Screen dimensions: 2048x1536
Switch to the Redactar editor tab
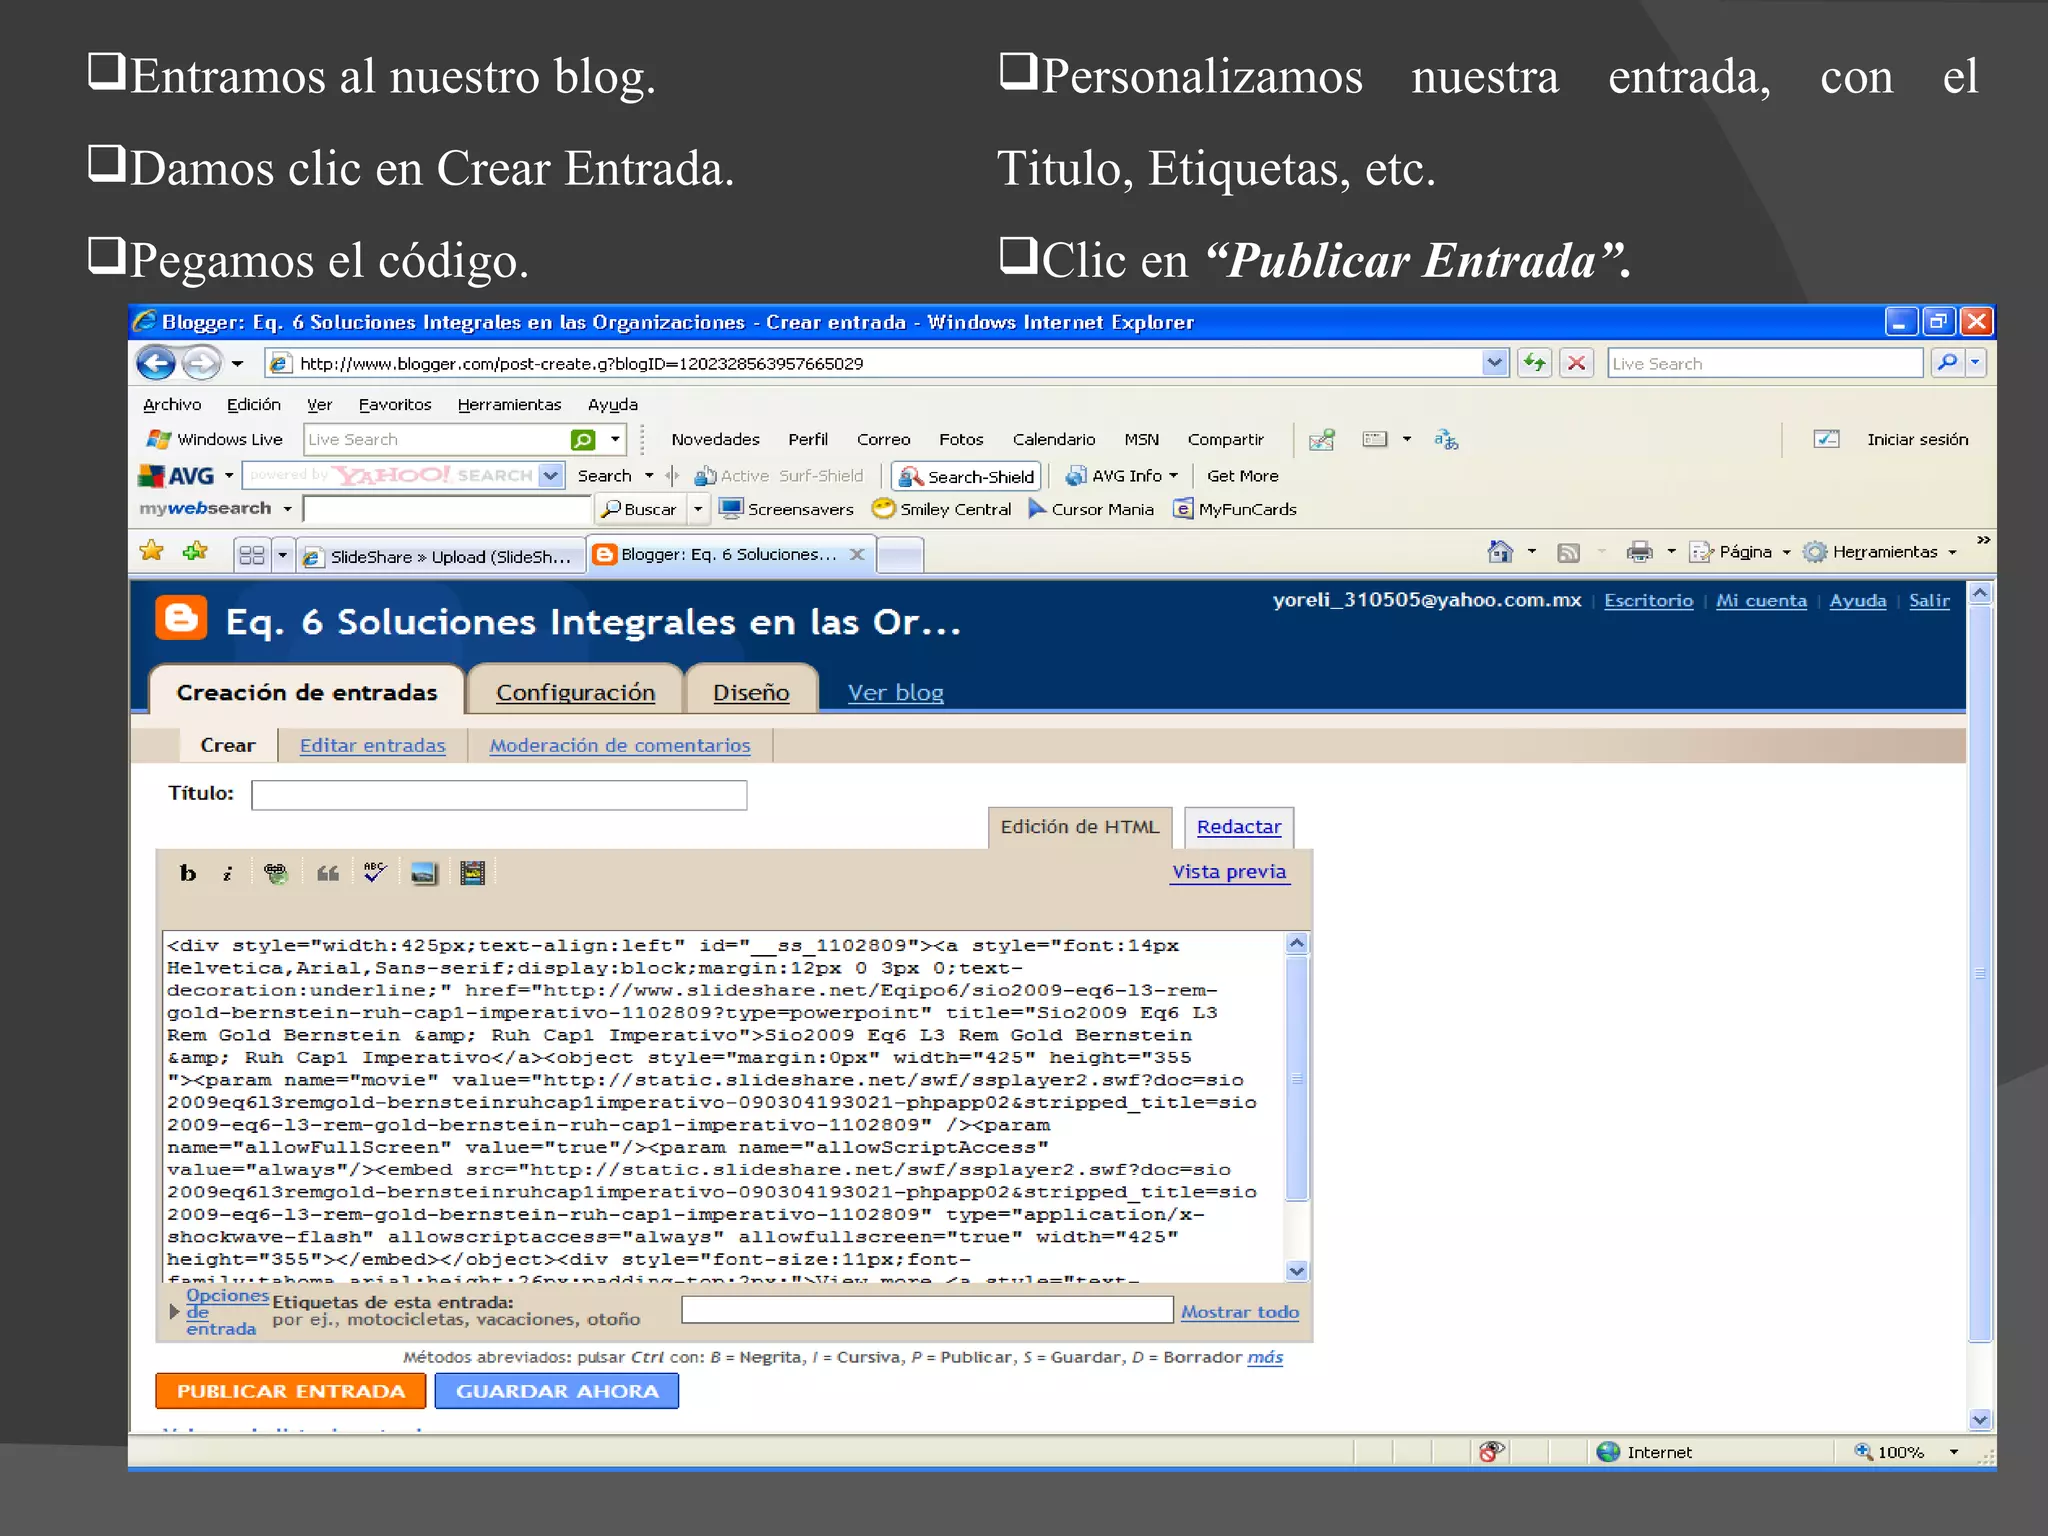1239,827
